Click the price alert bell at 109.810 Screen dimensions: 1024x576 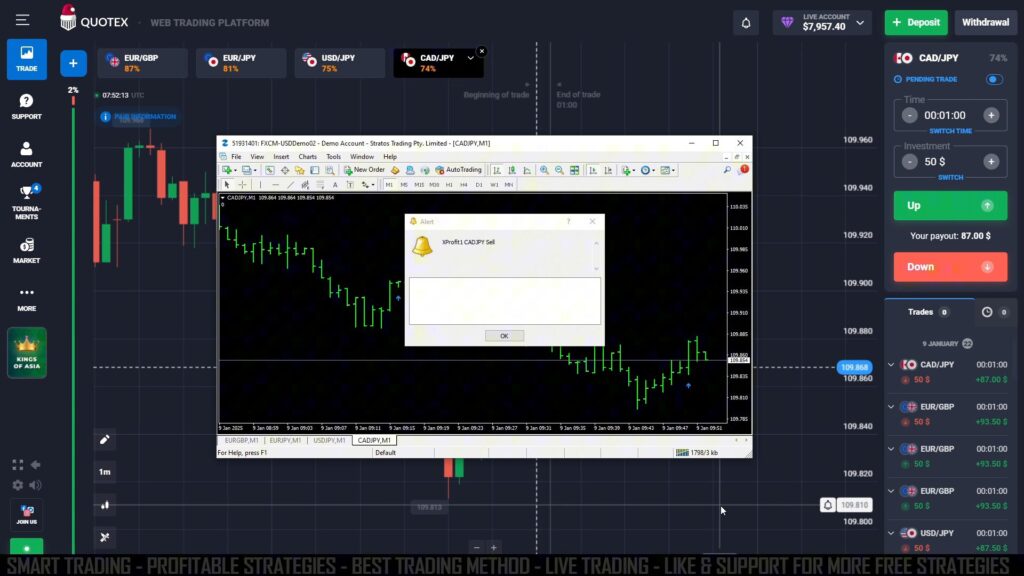click(x=827, y=505)
